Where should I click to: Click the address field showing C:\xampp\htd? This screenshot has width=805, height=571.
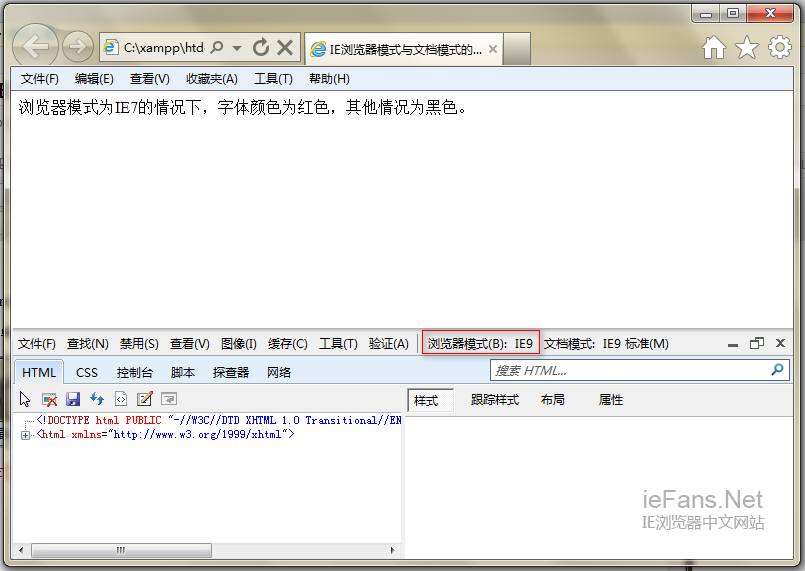(163, 48)
